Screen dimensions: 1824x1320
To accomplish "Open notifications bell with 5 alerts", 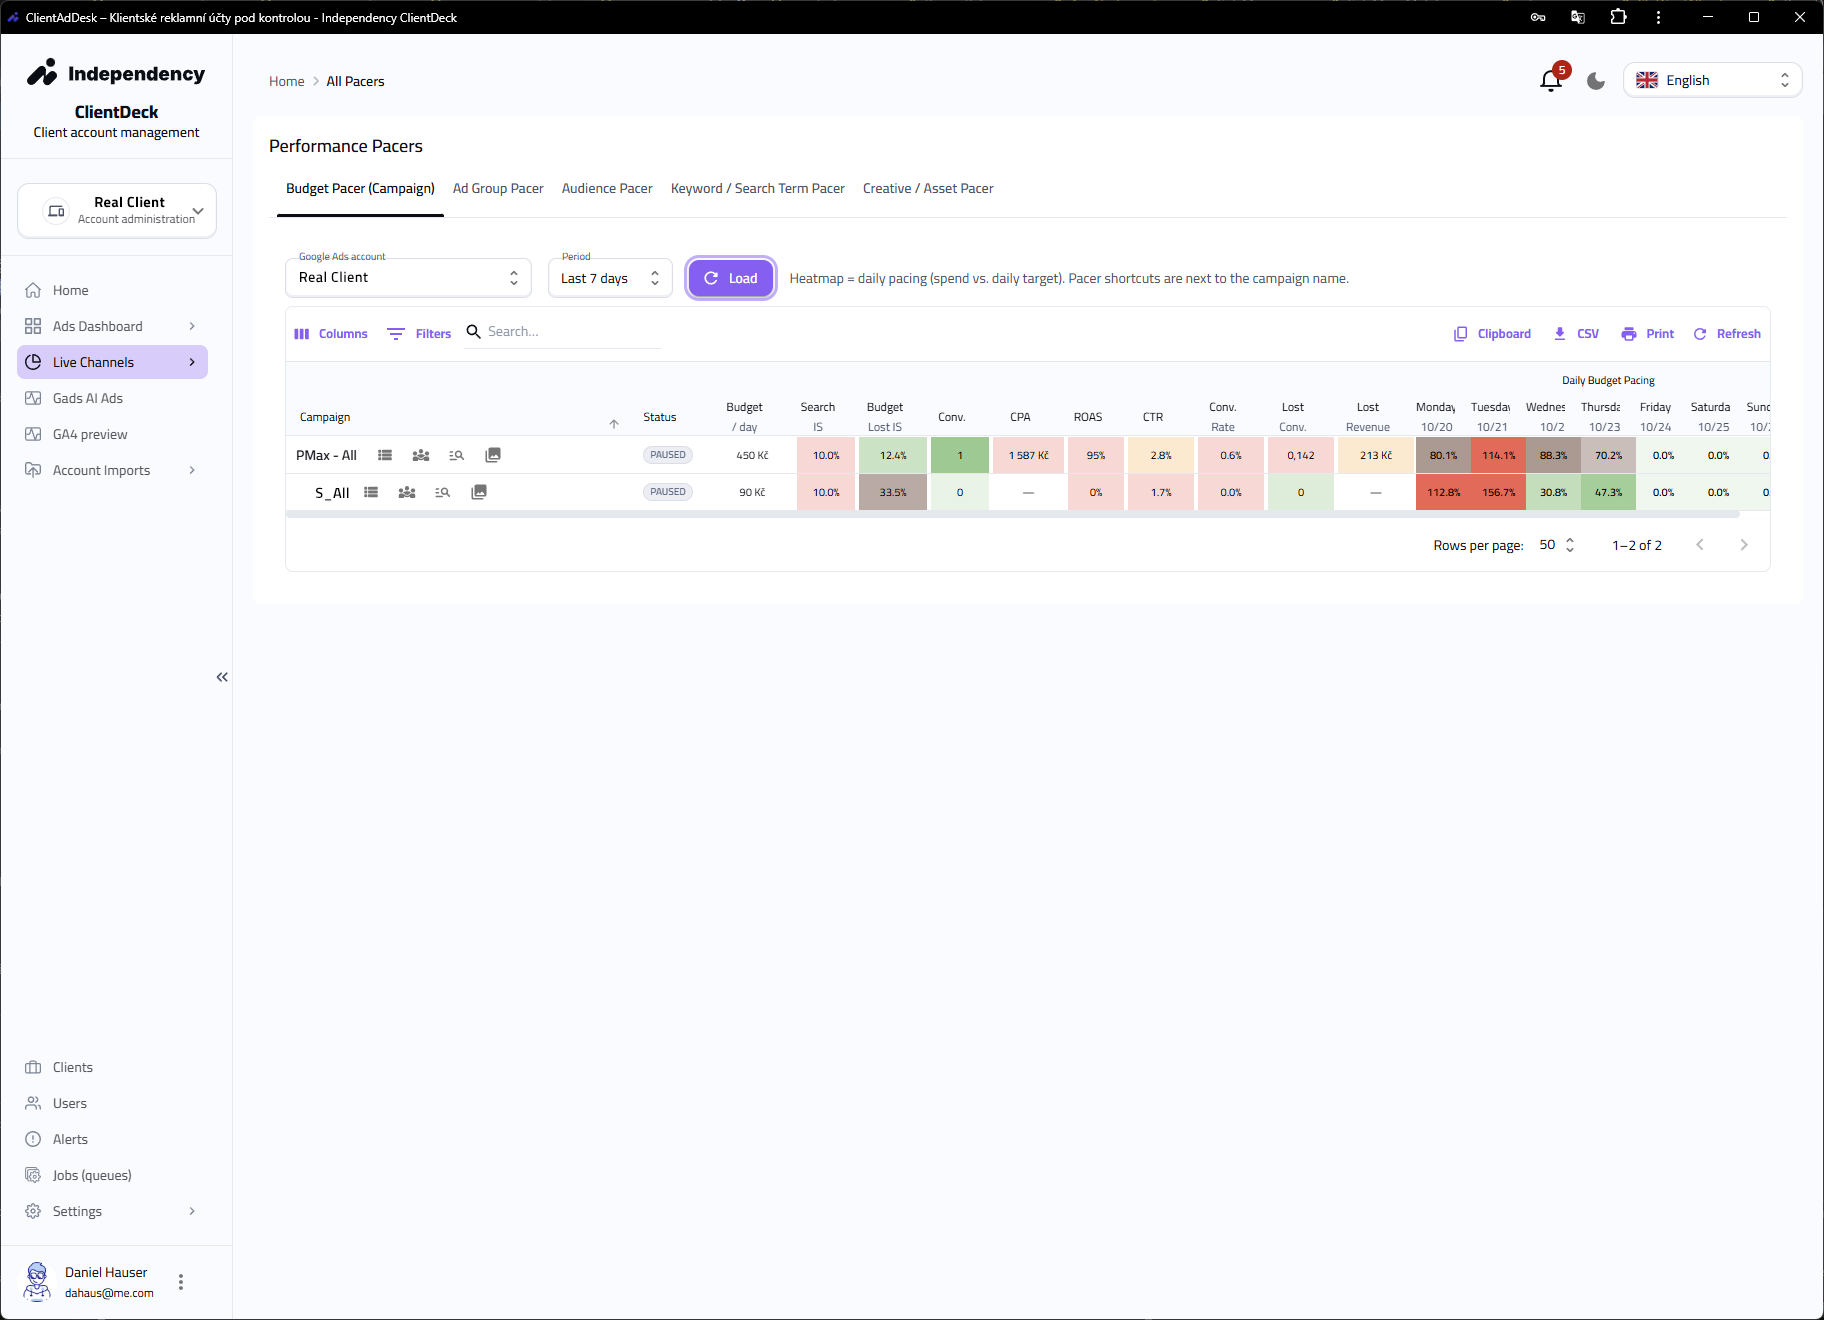I will [x=1551, y=81].
